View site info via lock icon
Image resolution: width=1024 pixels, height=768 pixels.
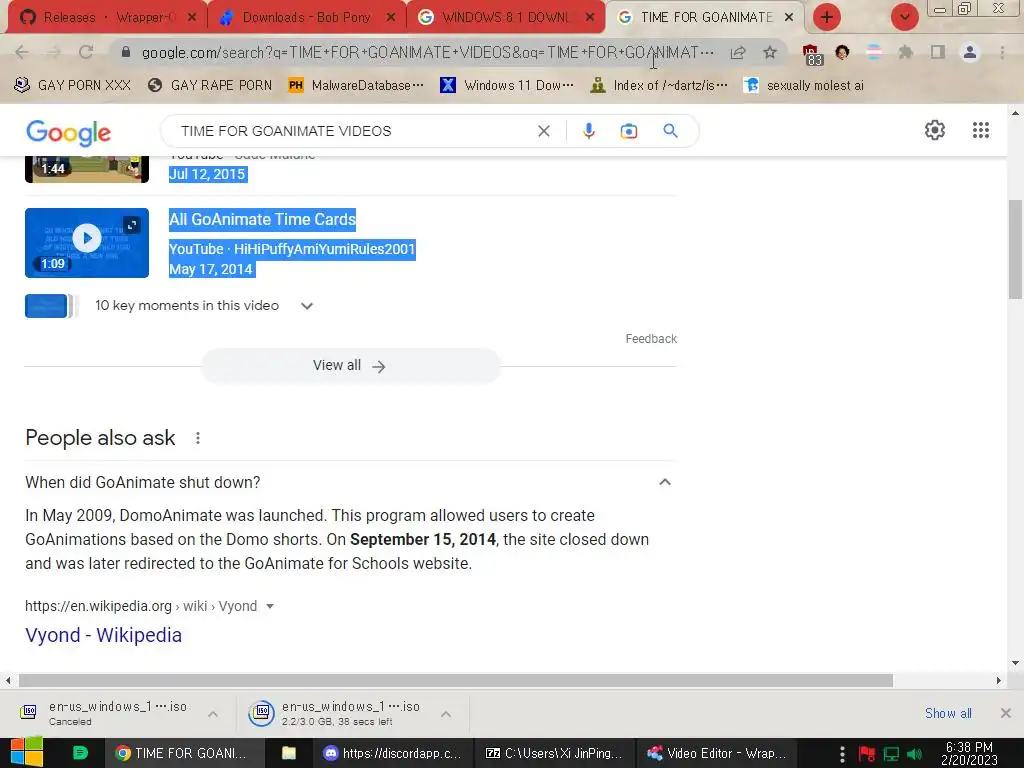click(x=126, y=52)
